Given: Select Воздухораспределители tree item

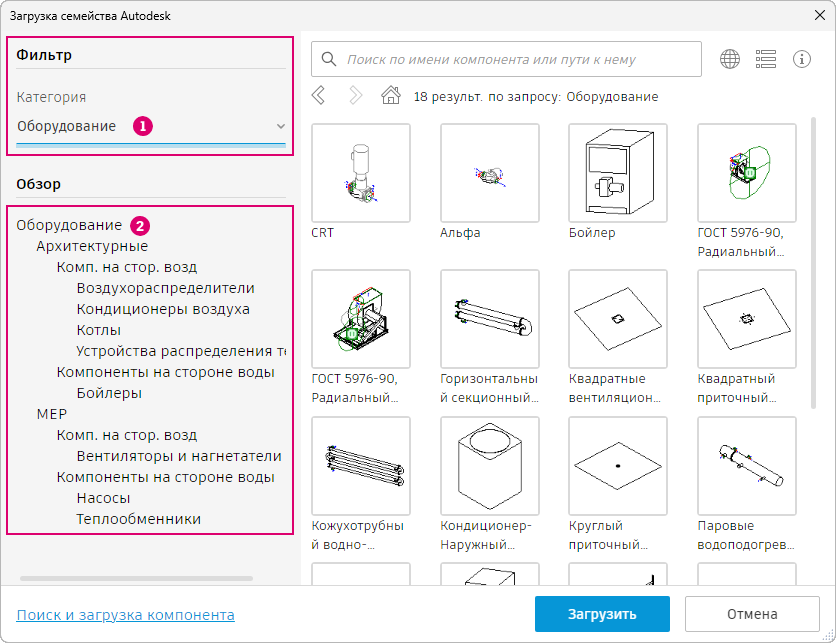Looking at the screenshot, I should [165, 288].
